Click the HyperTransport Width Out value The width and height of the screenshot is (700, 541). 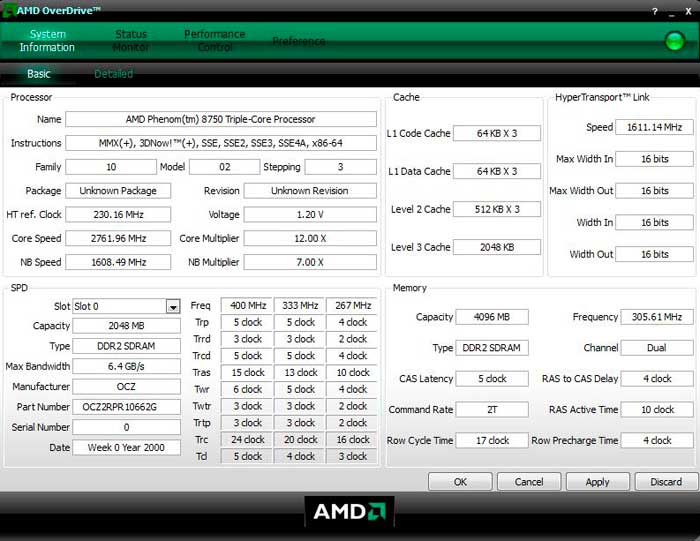654,254
